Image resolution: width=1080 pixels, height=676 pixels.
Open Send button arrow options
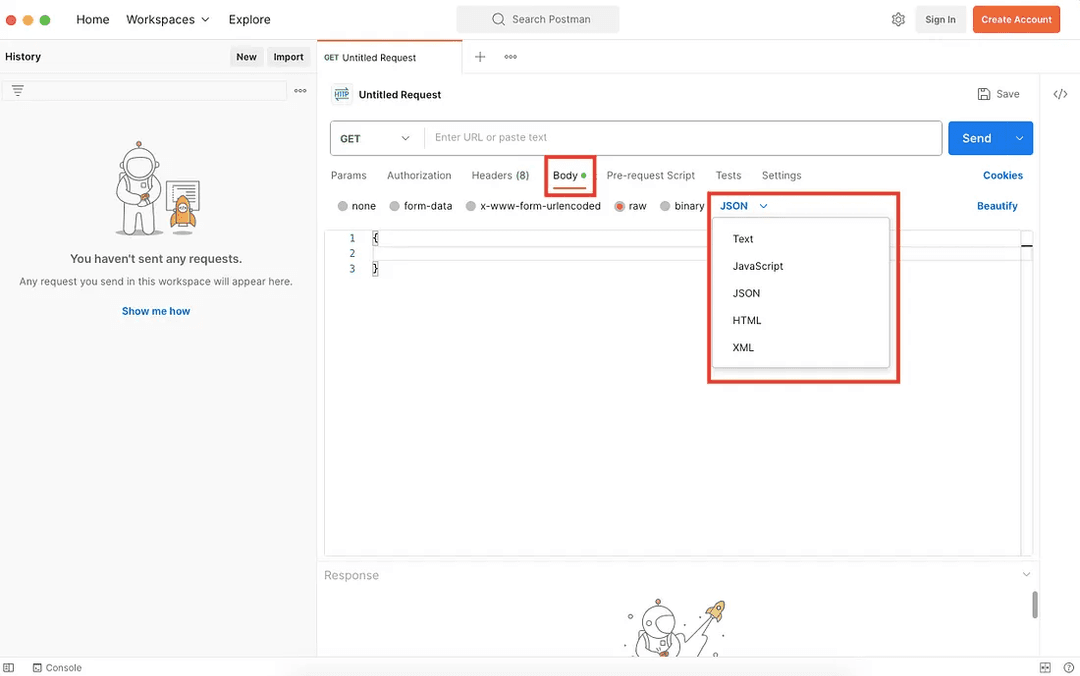click(x=1019, y=139)
